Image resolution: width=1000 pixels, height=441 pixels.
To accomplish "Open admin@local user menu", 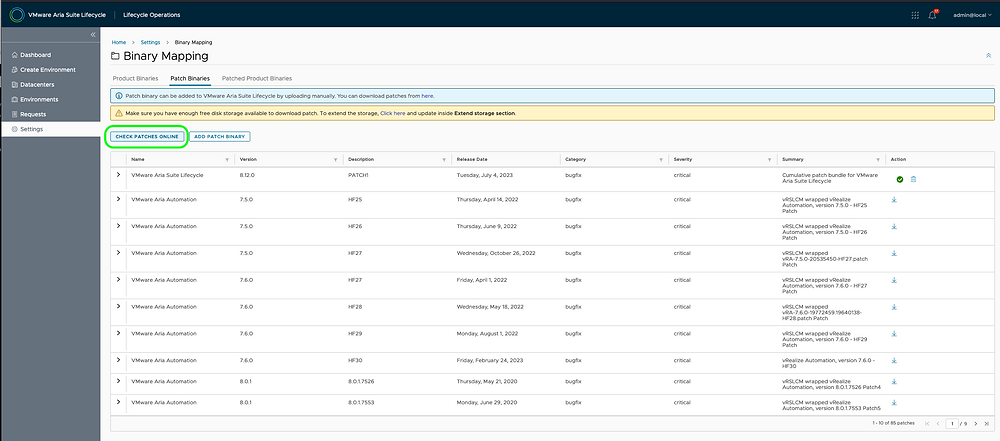I will [973, 15].
